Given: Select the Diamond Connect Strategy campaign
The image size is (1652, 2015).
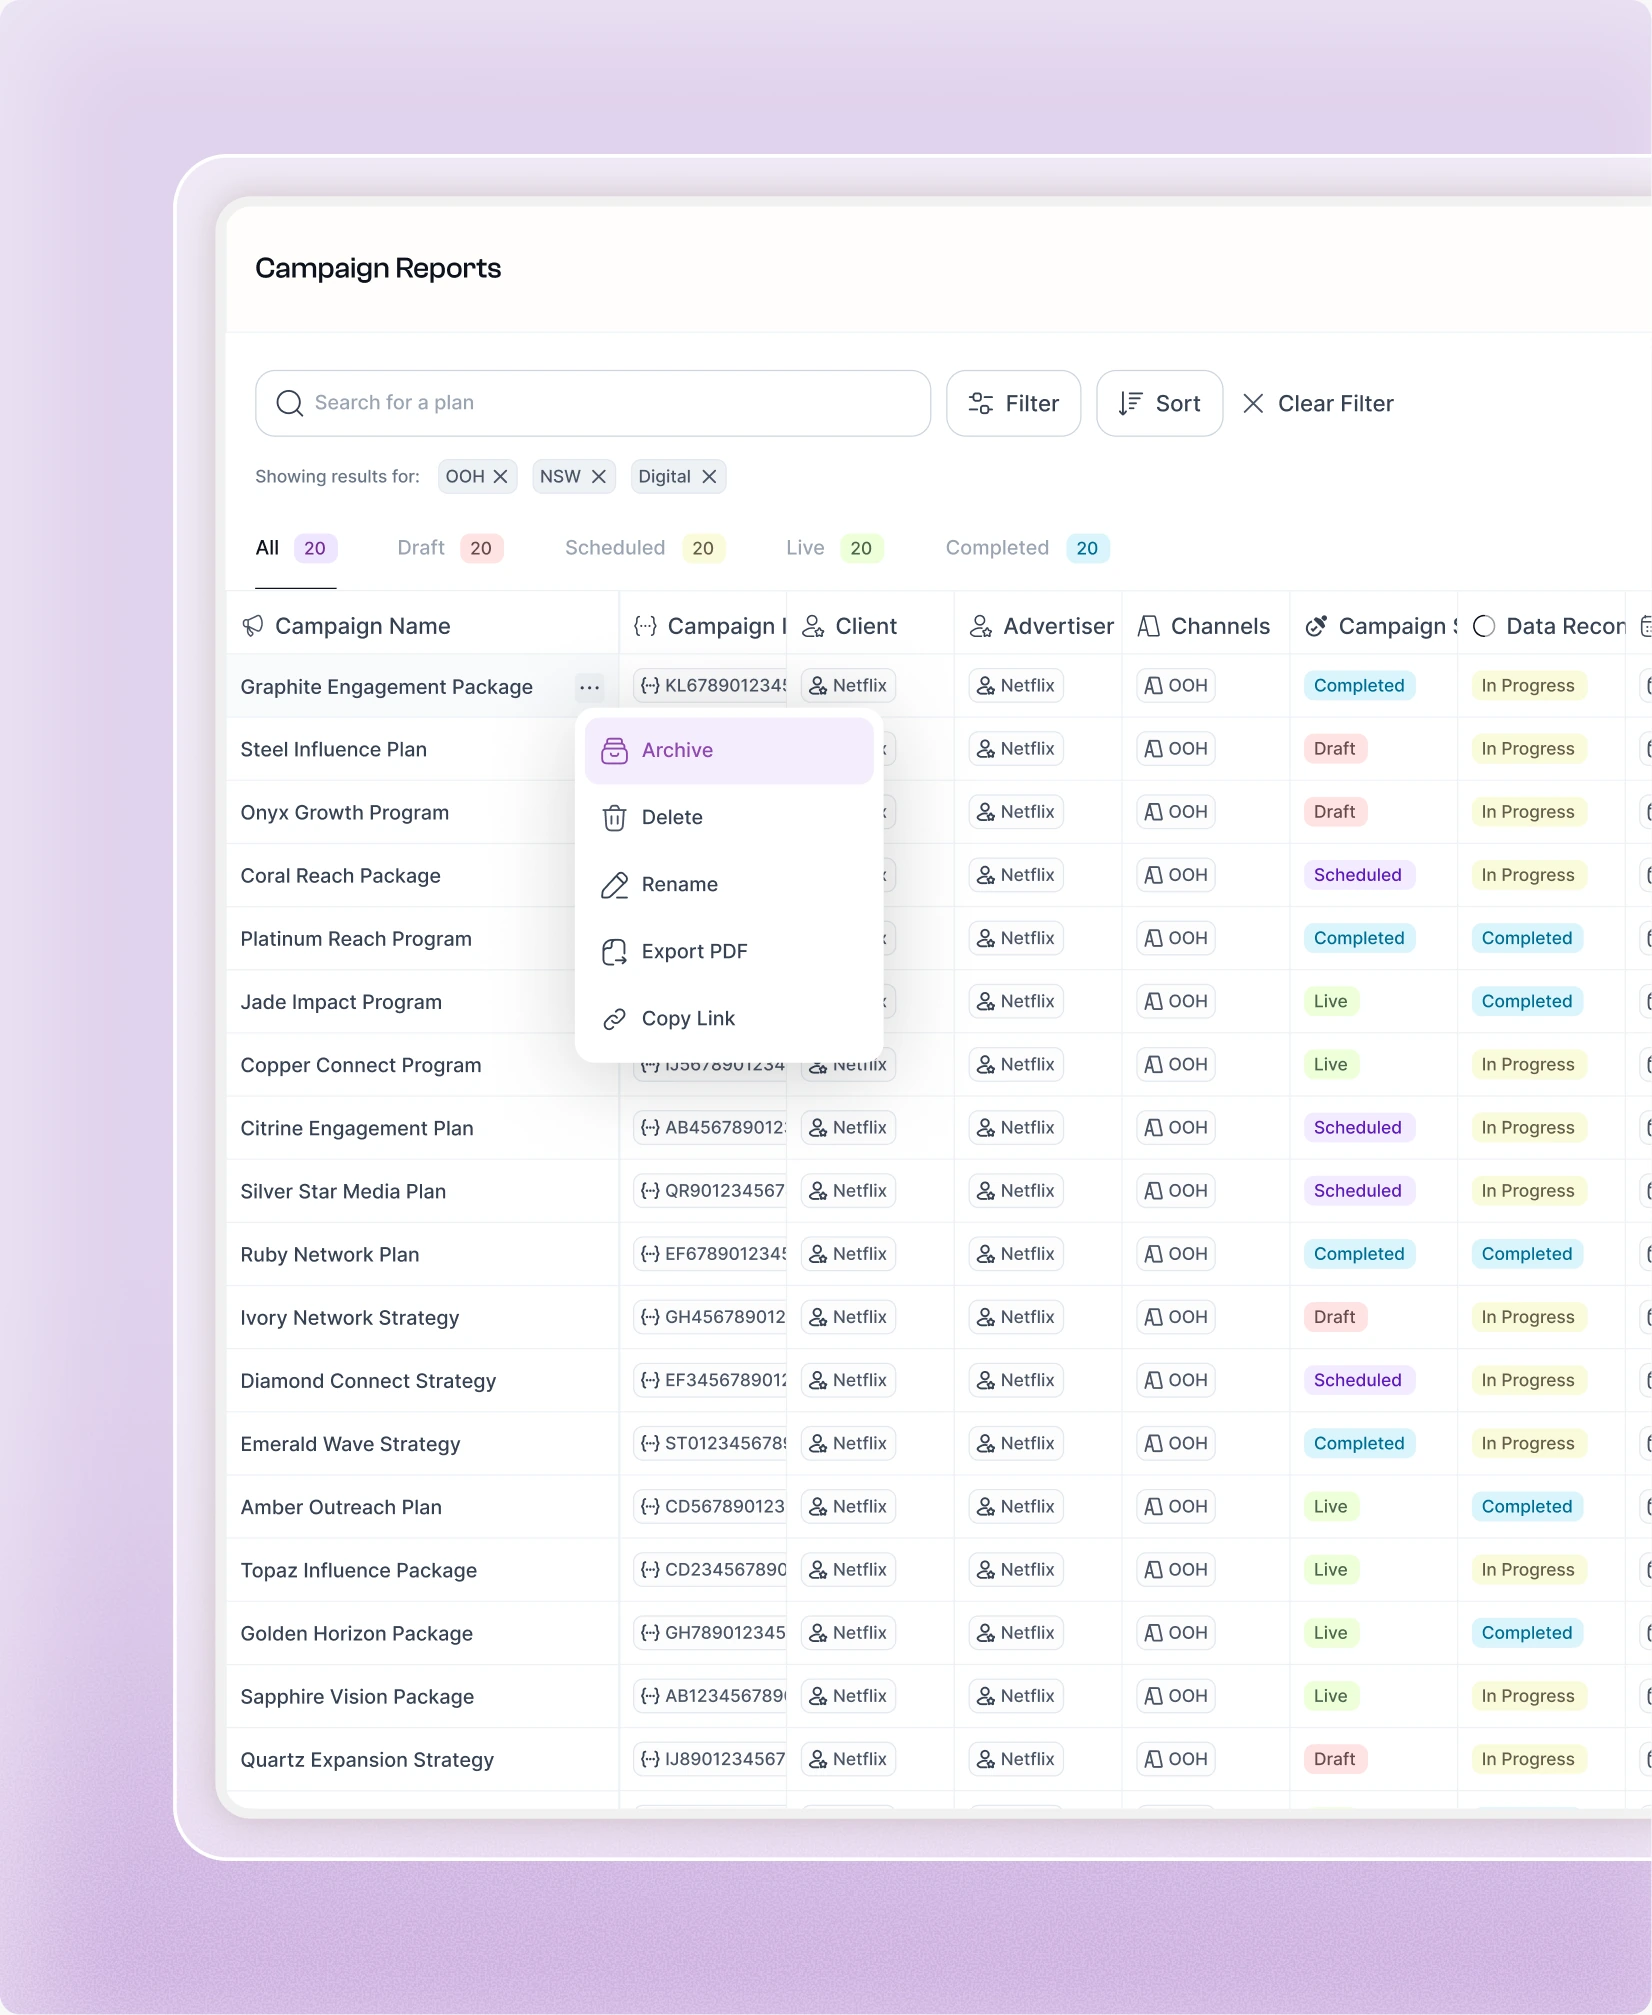Looking at the screenshot, I should click(x=368, y=1381).
